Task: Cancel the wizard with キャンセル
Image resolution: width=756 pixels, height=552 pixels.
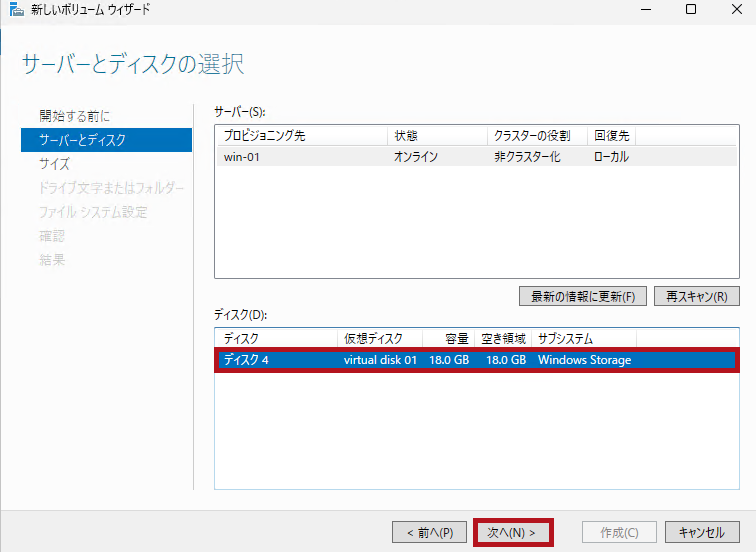Action: (701, 532)
